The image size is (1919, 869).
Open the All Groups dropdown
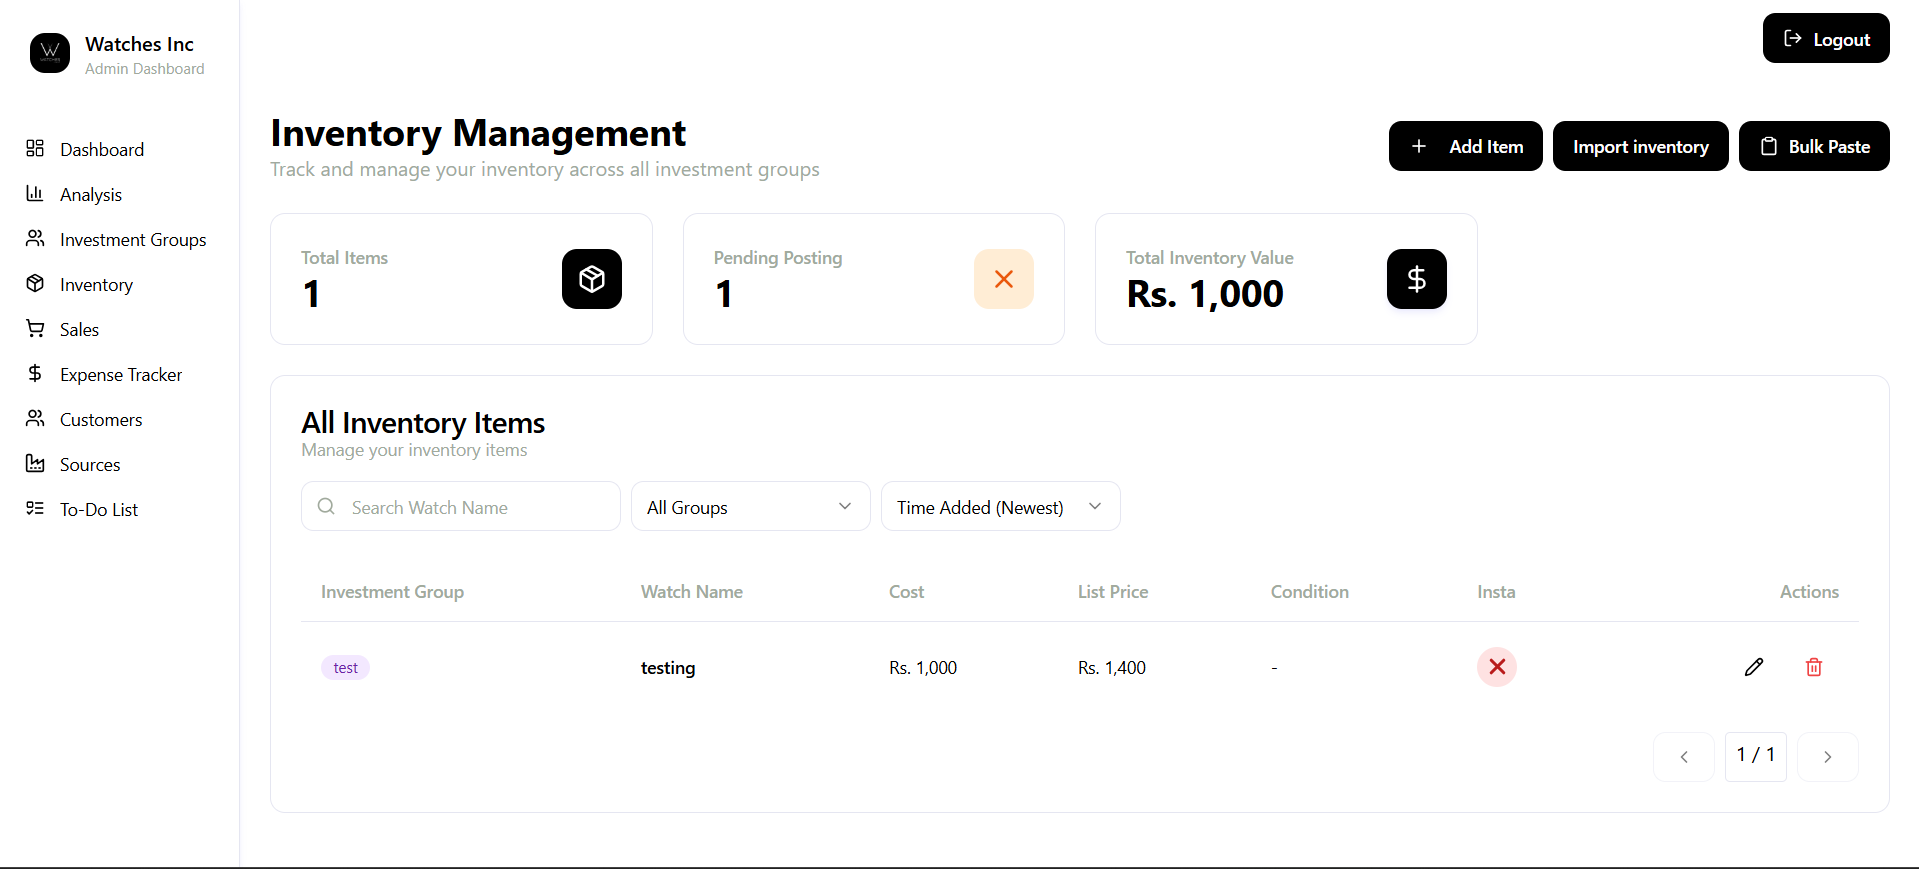click(750, 506)
